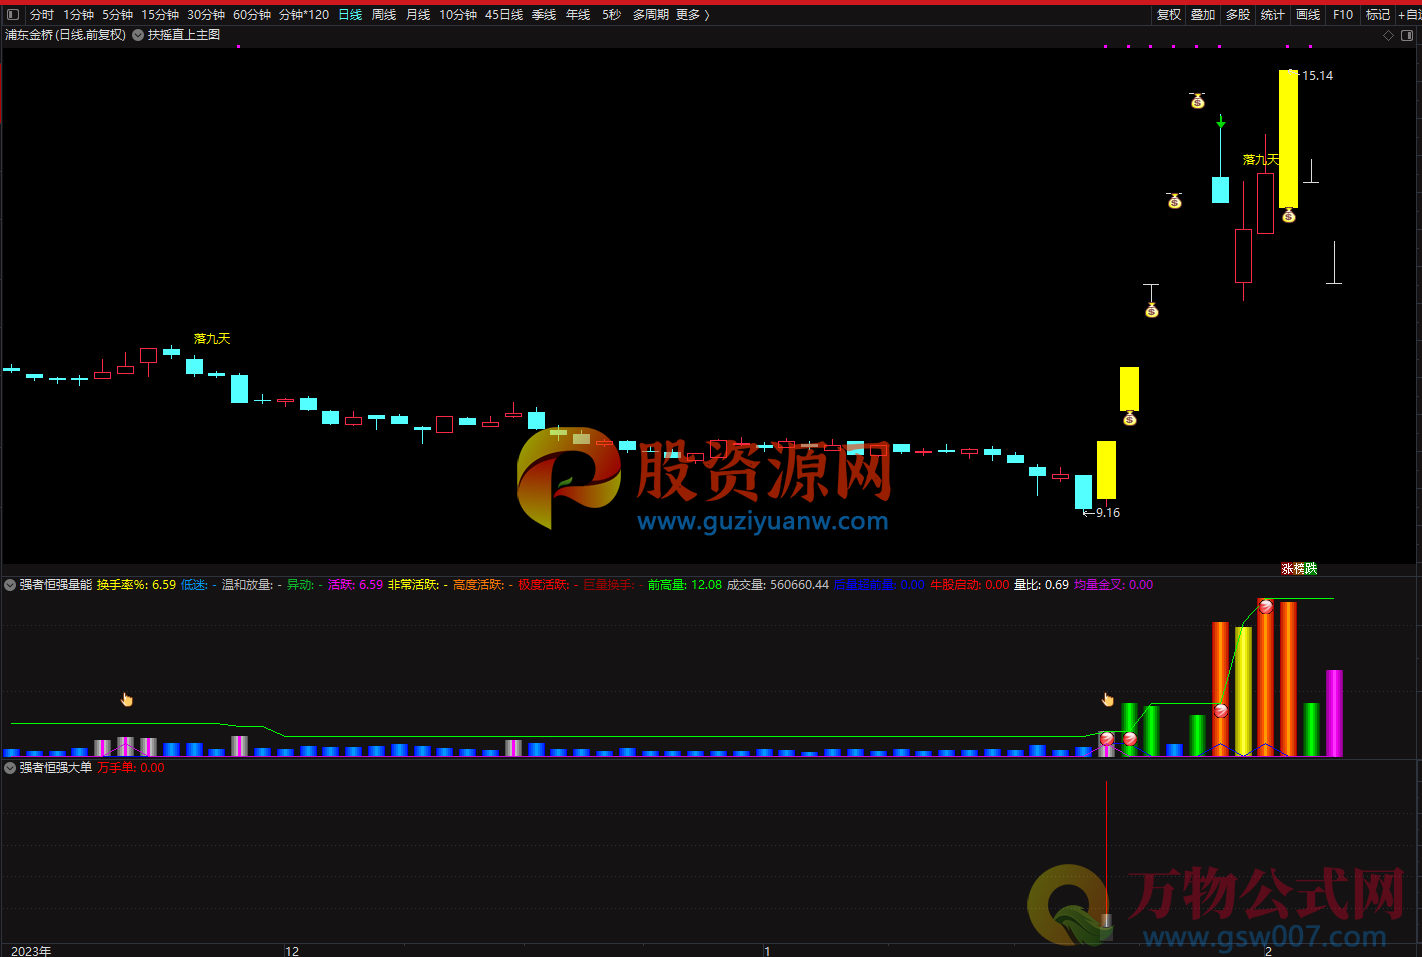Click the topmost money bag signal icon

(1197, 100)
